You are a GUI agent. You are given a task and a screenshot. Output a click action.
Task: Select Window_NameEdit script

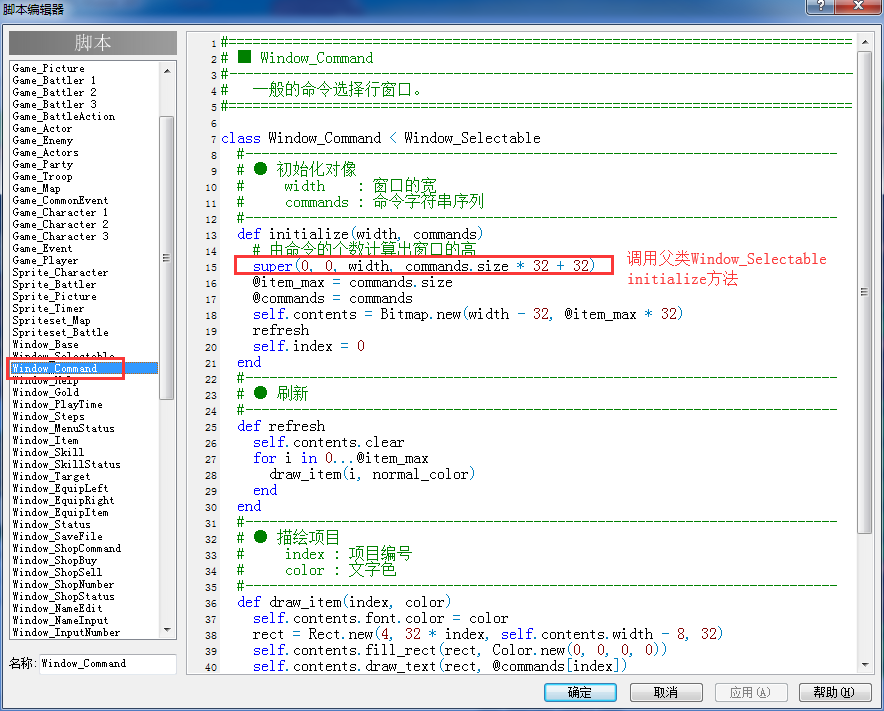58,608
